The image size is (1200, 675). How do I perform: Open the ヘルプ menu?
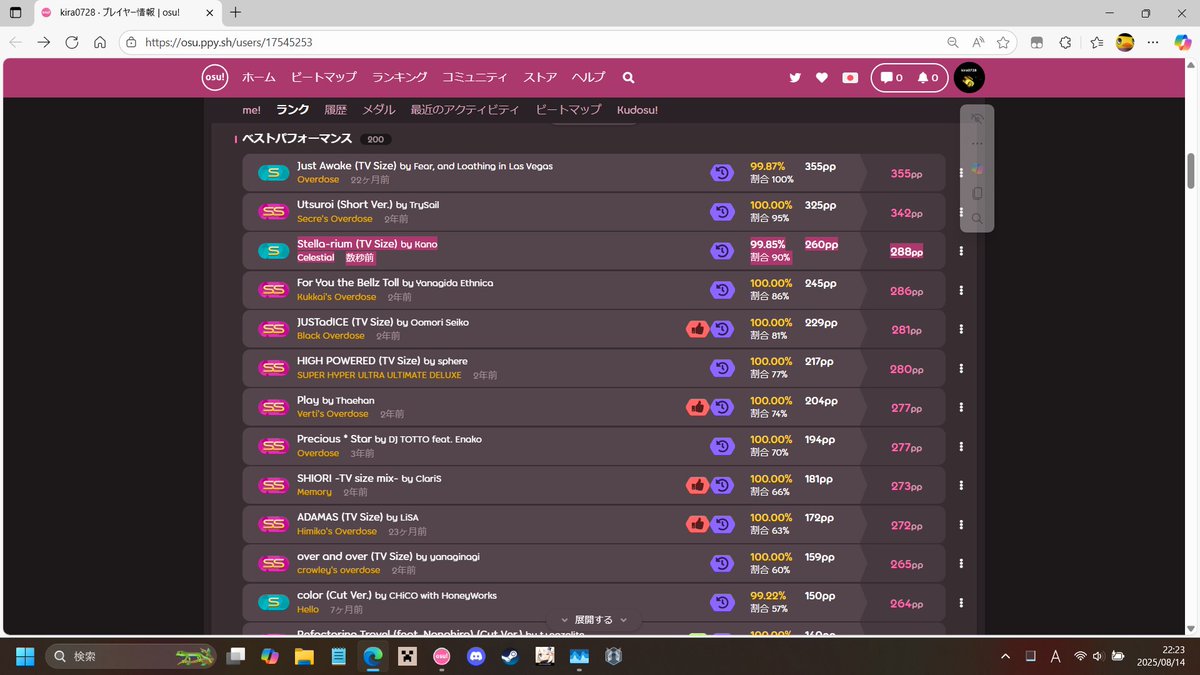[588, 77]
